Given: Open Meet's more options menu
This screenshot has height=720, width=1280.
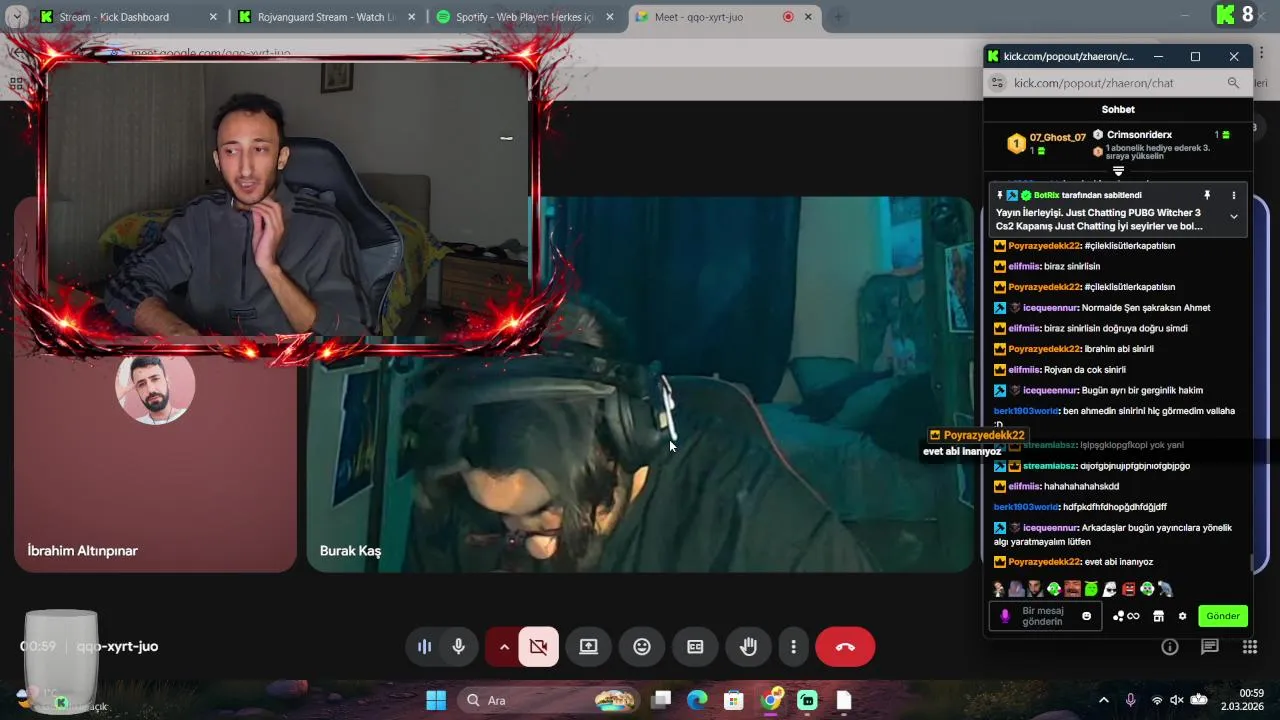Looking at the screenshot, I should (x=793, y=647).
